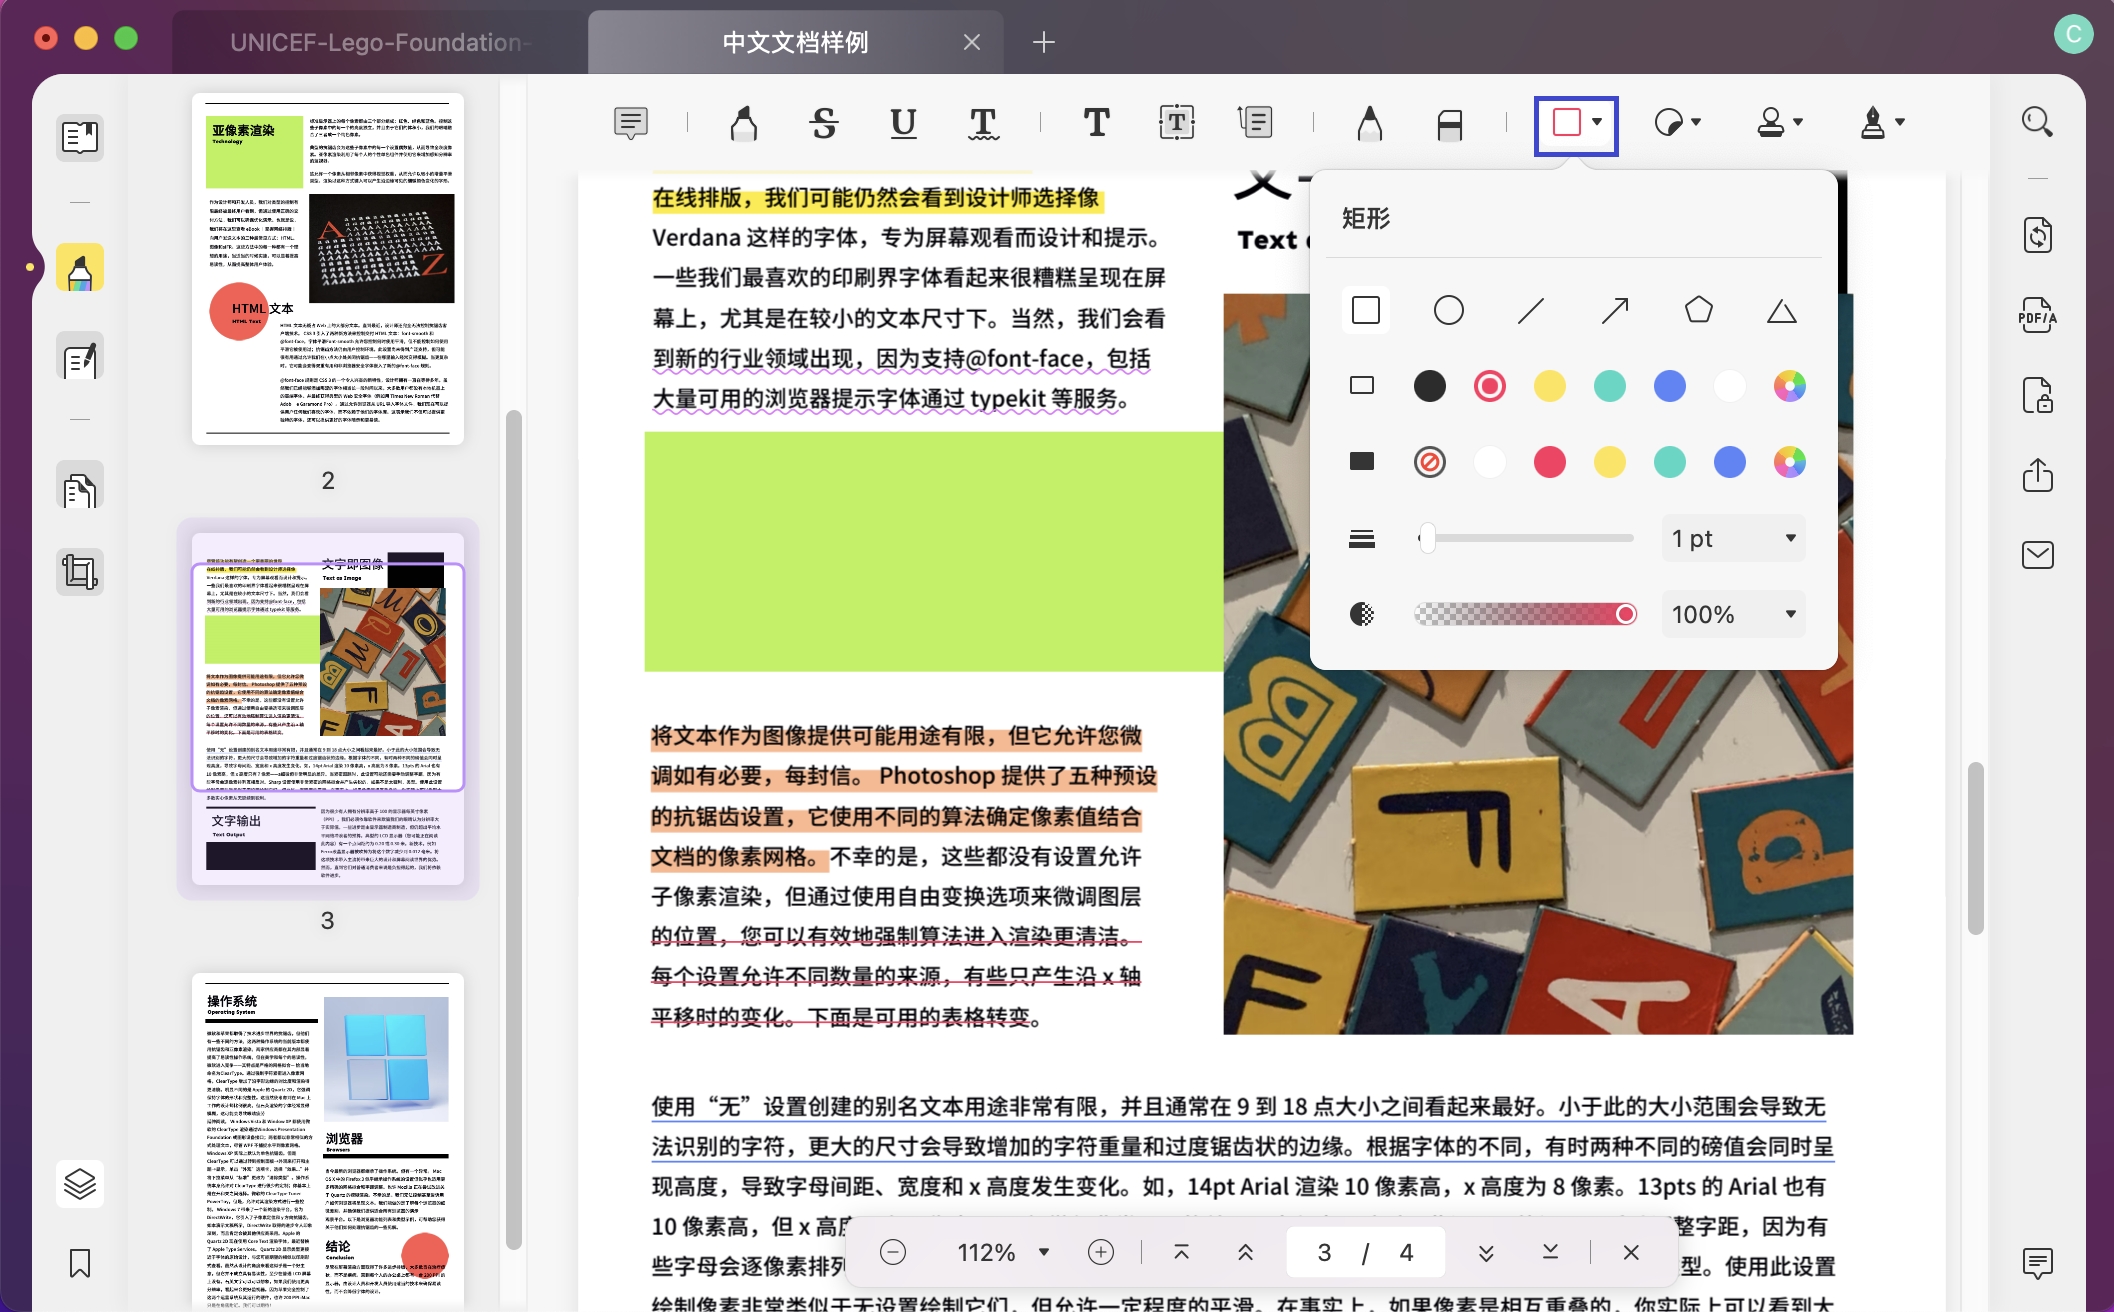Viewport: 2114px width, 1312px height.
Task: Send document by email
Action: 2037,555
